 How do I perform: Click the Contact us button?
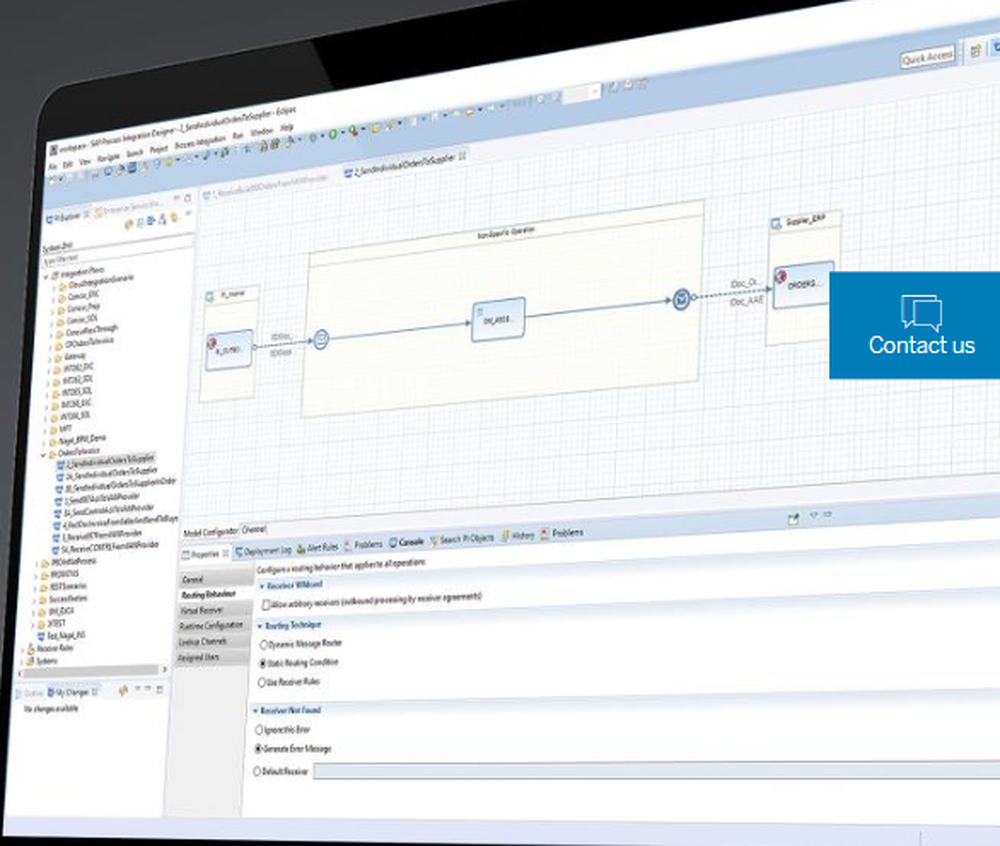(x=915, y=325)
